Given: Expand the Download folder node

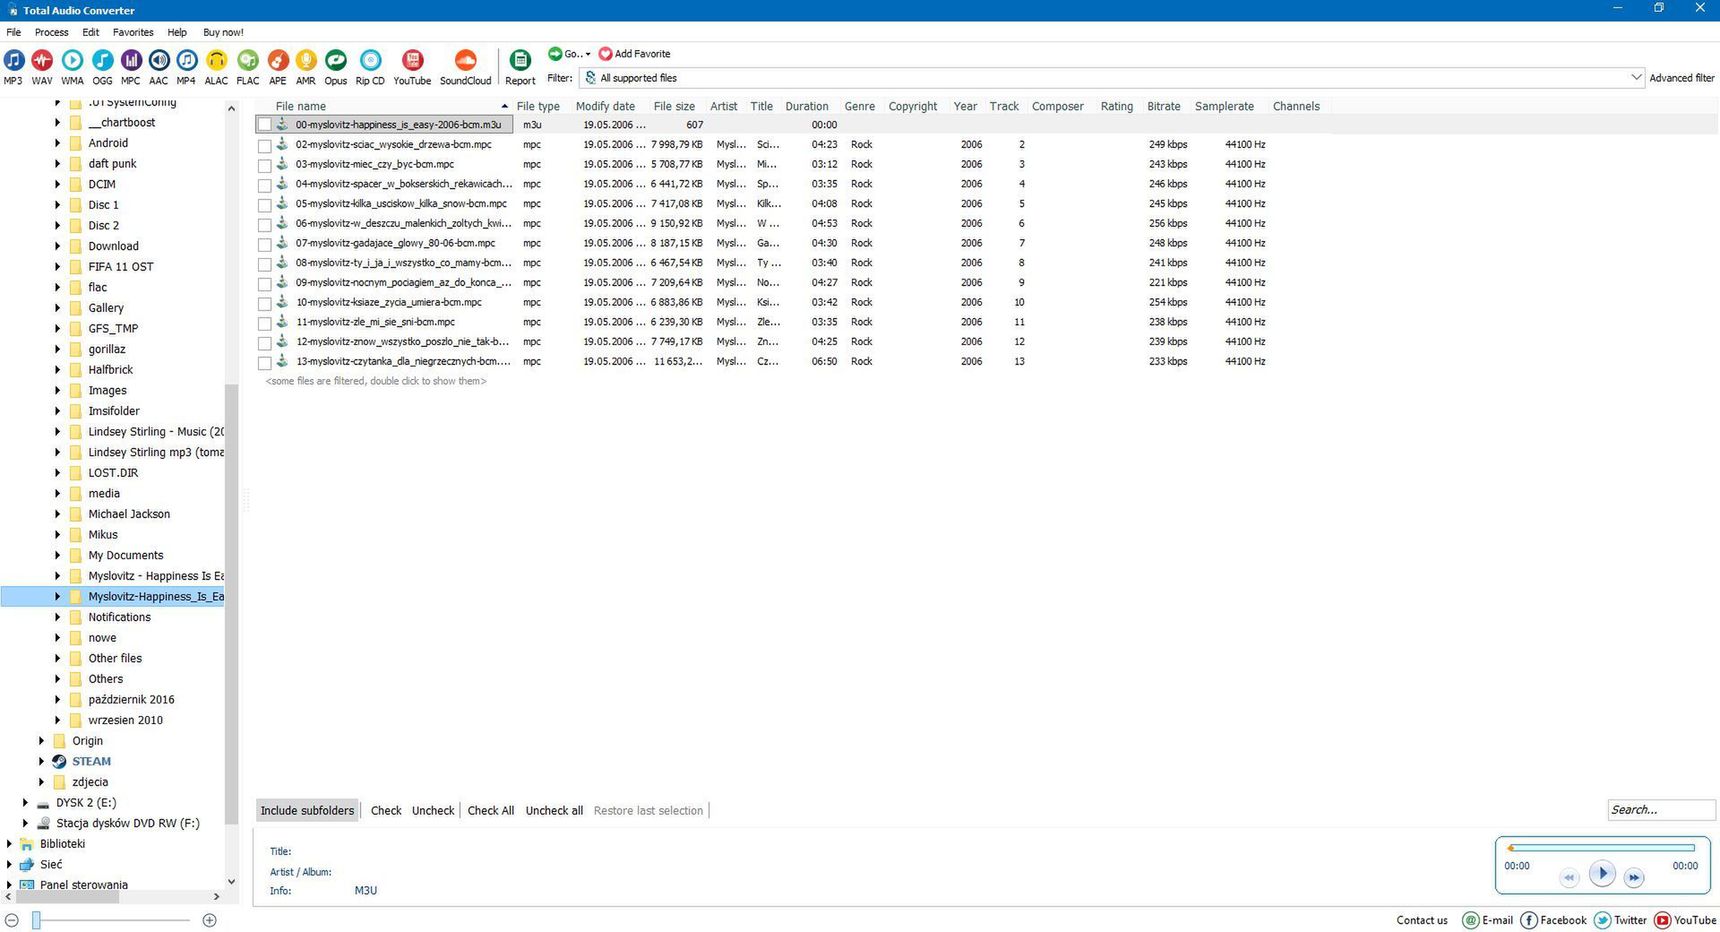Looking at the screenshot, I should pos(57,246).
